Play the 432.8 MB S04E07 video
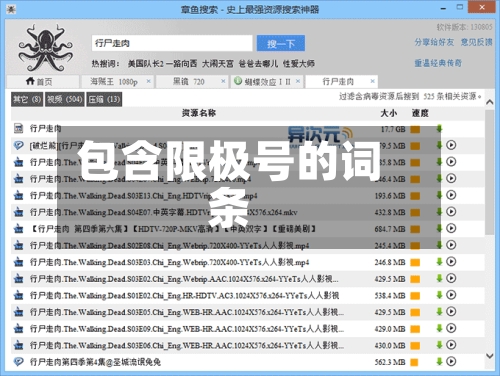500x376 pixels. 451,212
